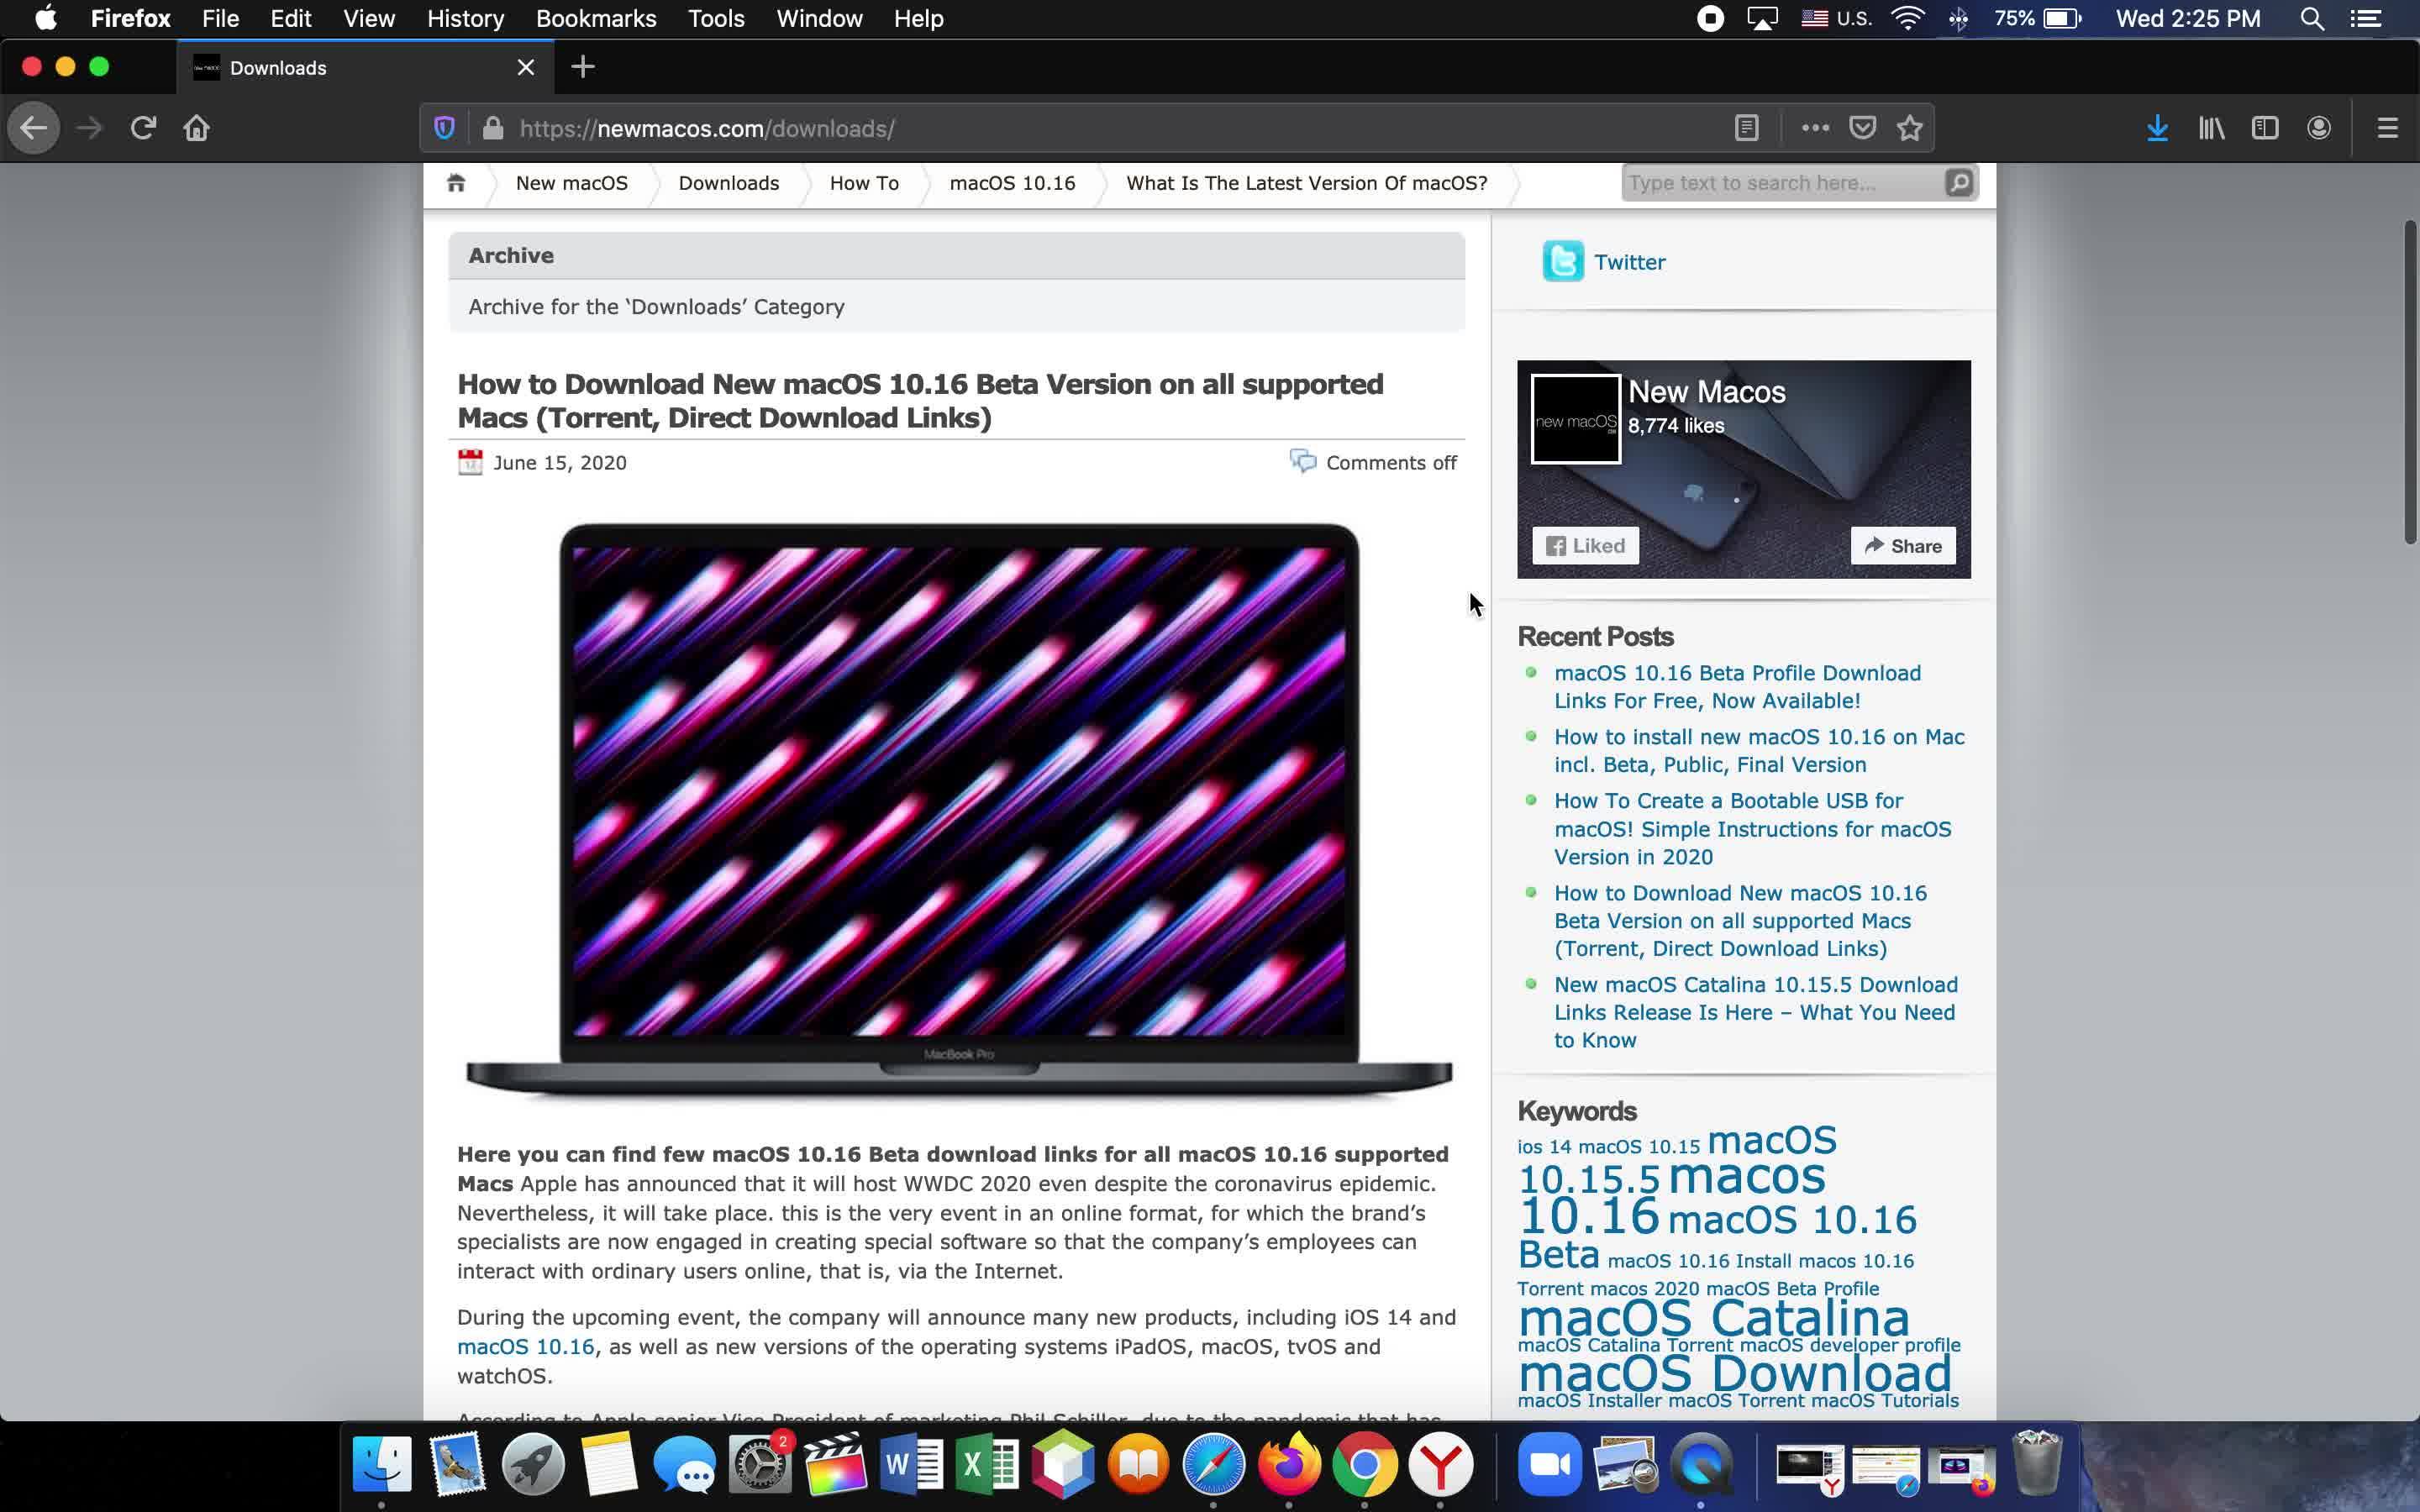The image size is (2420, 1512).
Task: Open Zoom from the Dock
Action: pos(1549,1465)
